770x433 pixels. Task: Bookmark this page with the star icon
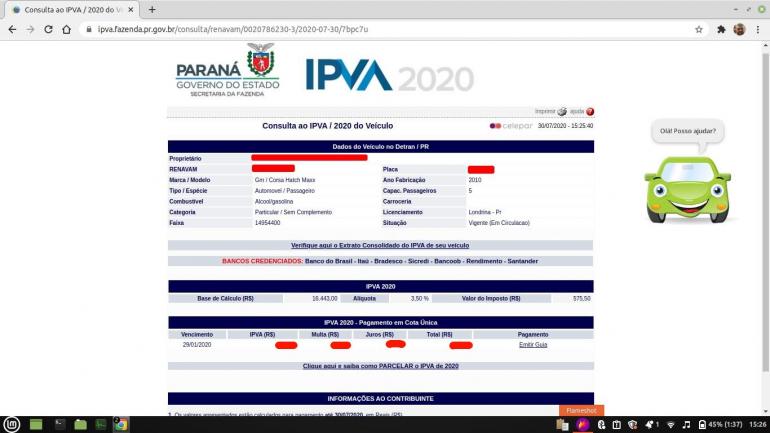pyautogui.click(x=699, y=29)
